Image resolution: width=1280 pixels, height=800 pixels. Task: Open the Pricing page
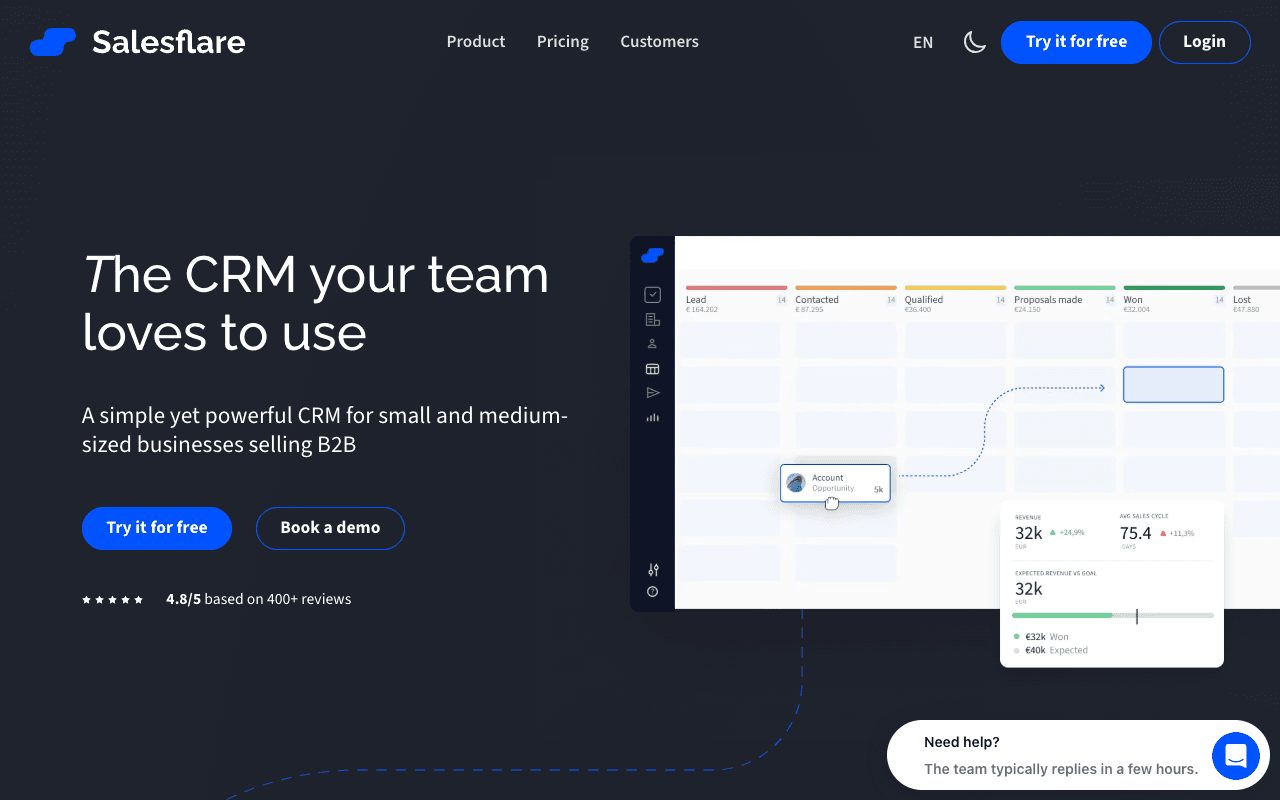(x=563, y=42)
